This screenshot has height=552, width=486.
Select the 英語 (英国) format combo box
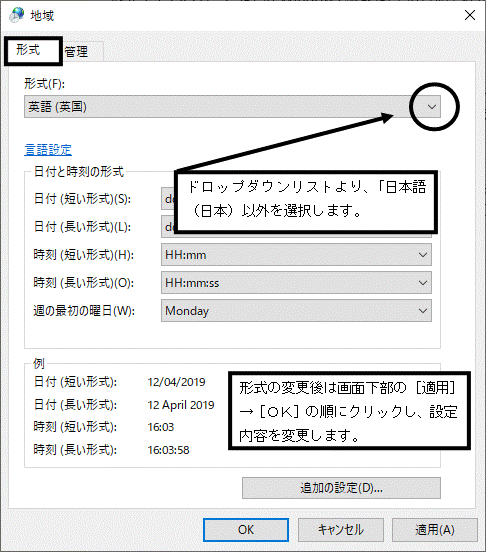pos(232,107)
